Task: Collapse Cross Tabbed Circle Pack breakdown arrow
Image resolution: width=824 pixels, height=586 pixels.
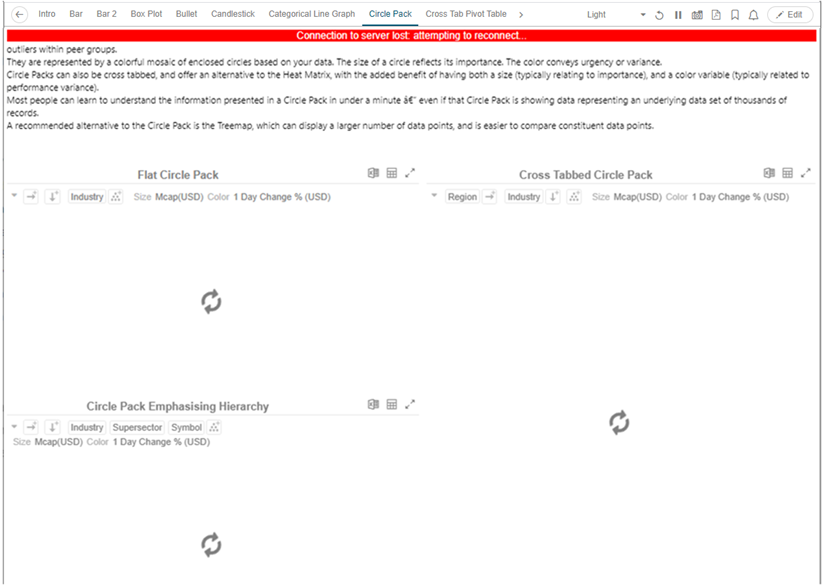Action: tap(434, 196)
